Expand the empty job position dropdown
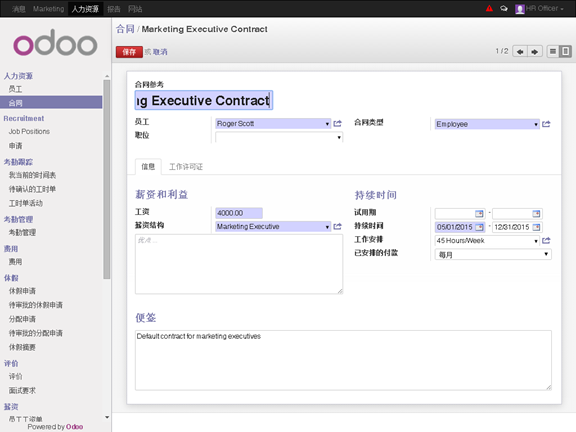 pyautogui.click(x=339, y=137)
